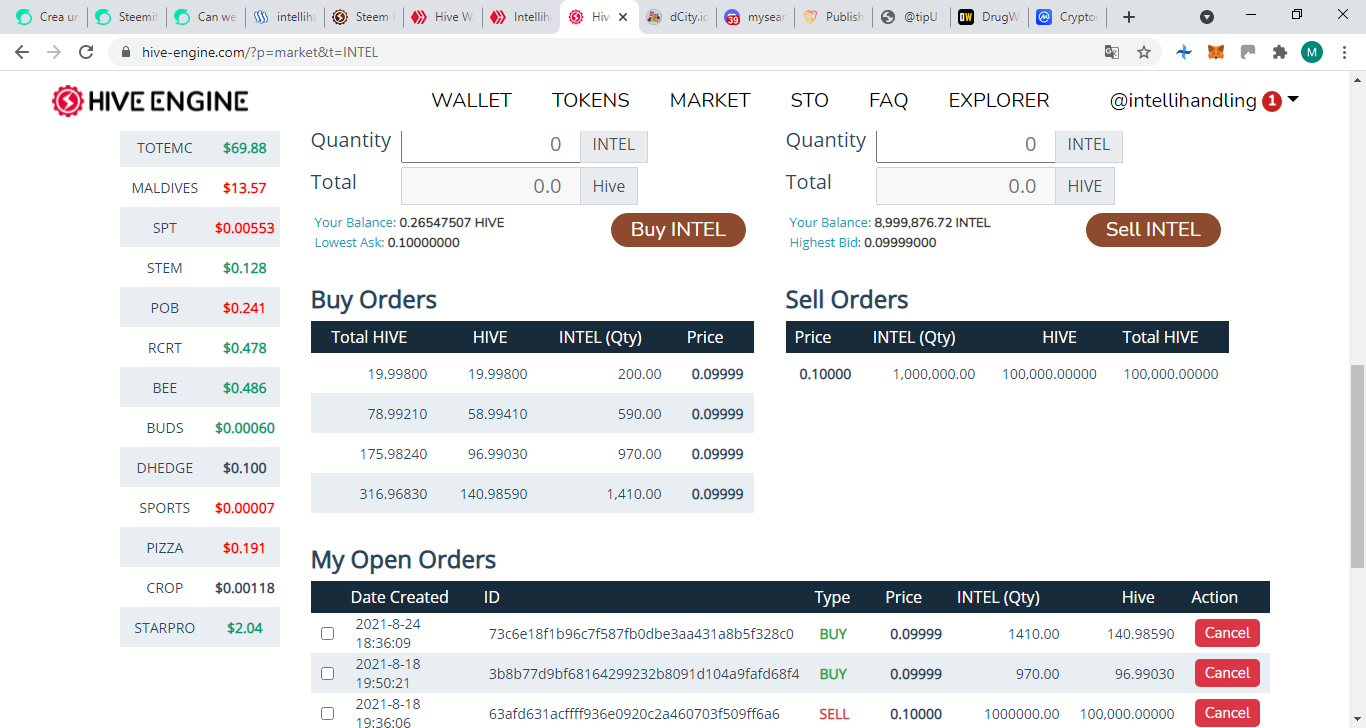Bookmark this page with the star icon

pyautogui.click(x=1144, y=52)
